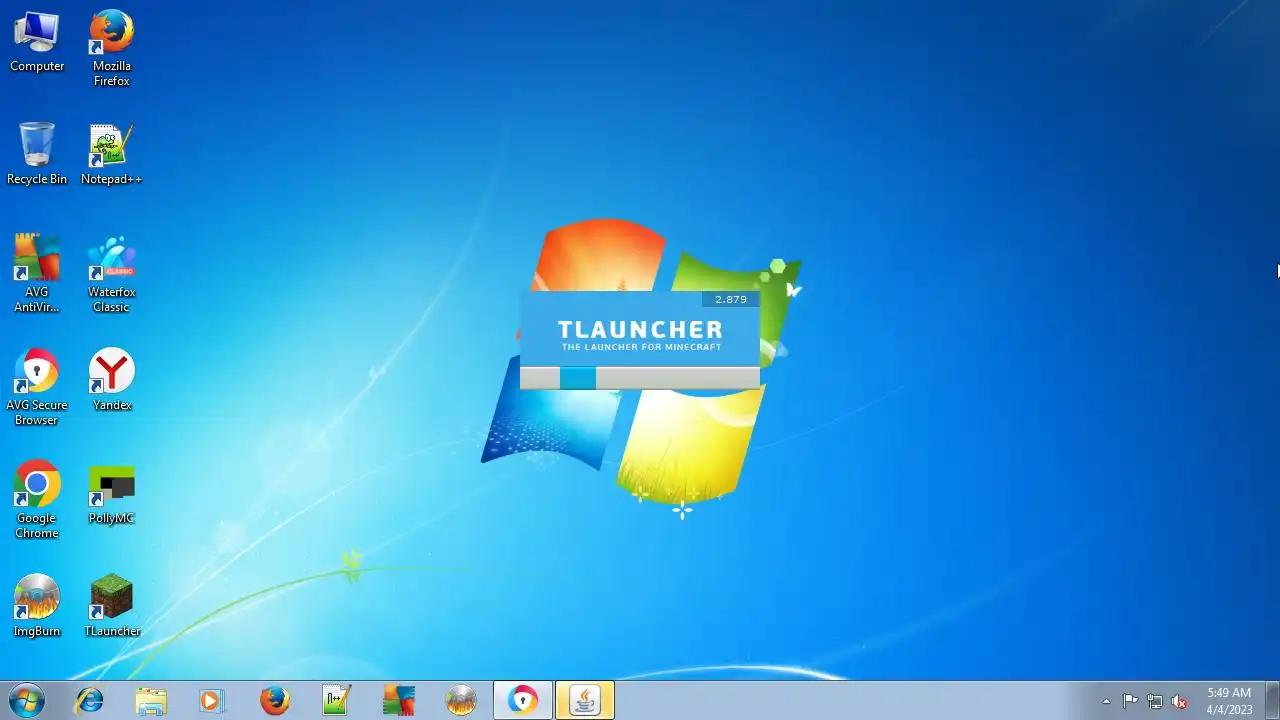Open the network status tray icon
The height and width of the screenshot is (720, 1280).
[1155, 701]
